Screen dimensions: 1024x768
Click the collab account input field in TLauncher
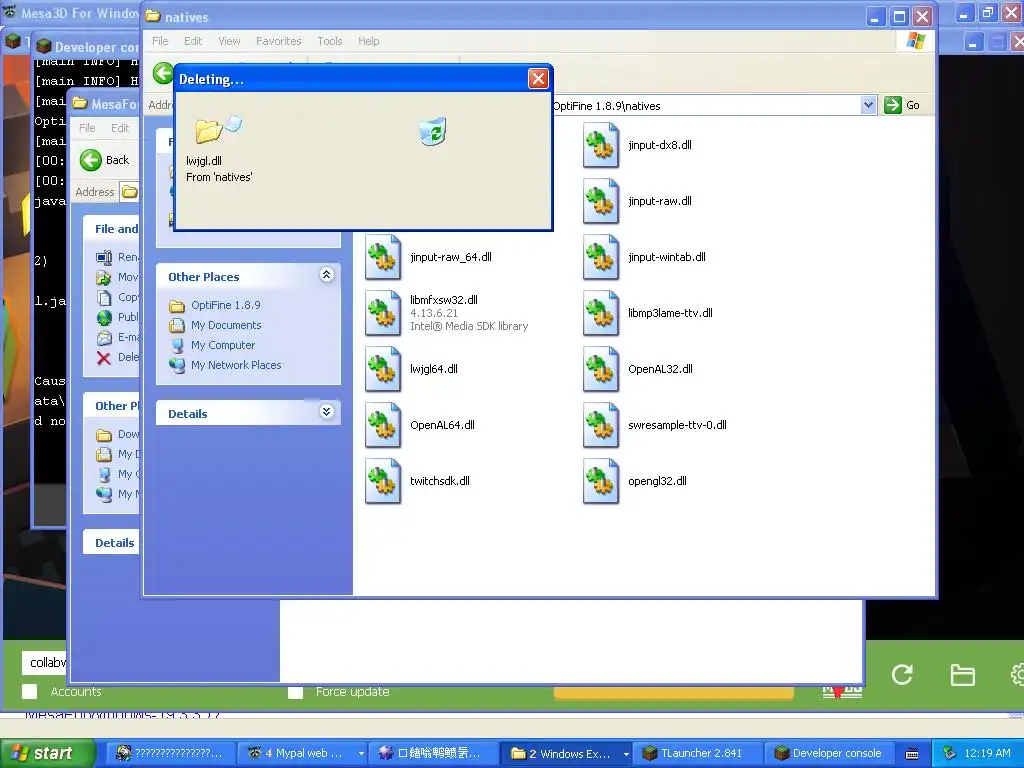click(44, 662)
